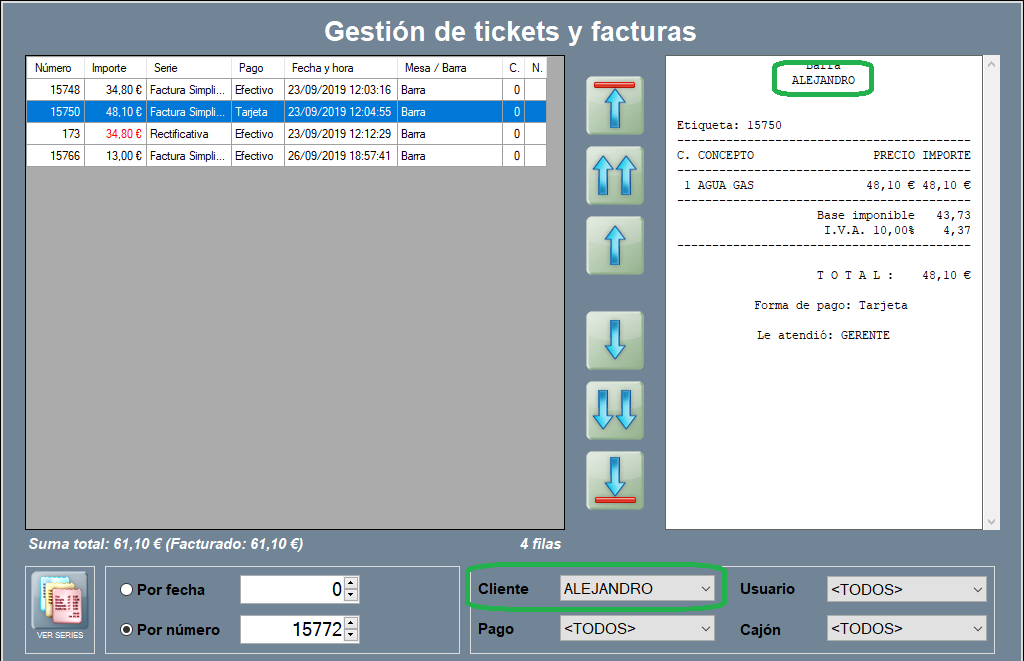
Task: Jump to first ticket with top arrow
Action: tap(614, 105)
